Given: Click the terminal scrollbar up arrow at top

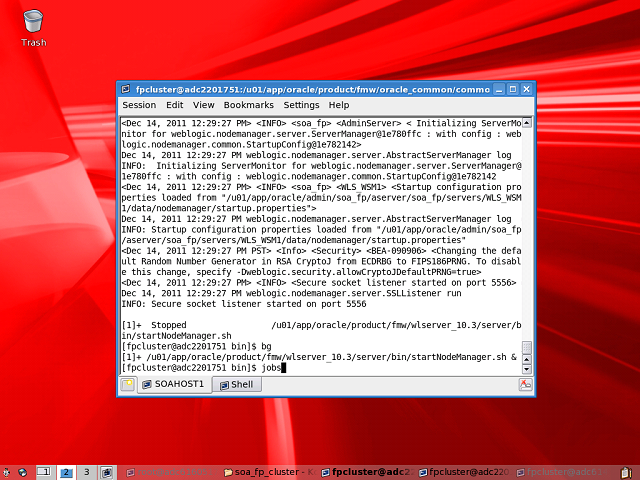Looking at the screenshot, I should point(527,122).
